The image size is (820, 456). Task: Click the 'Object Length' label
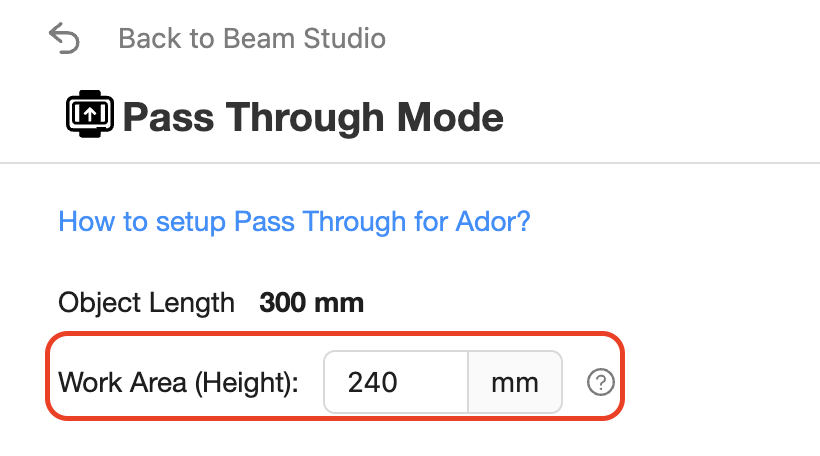(146, 303)
